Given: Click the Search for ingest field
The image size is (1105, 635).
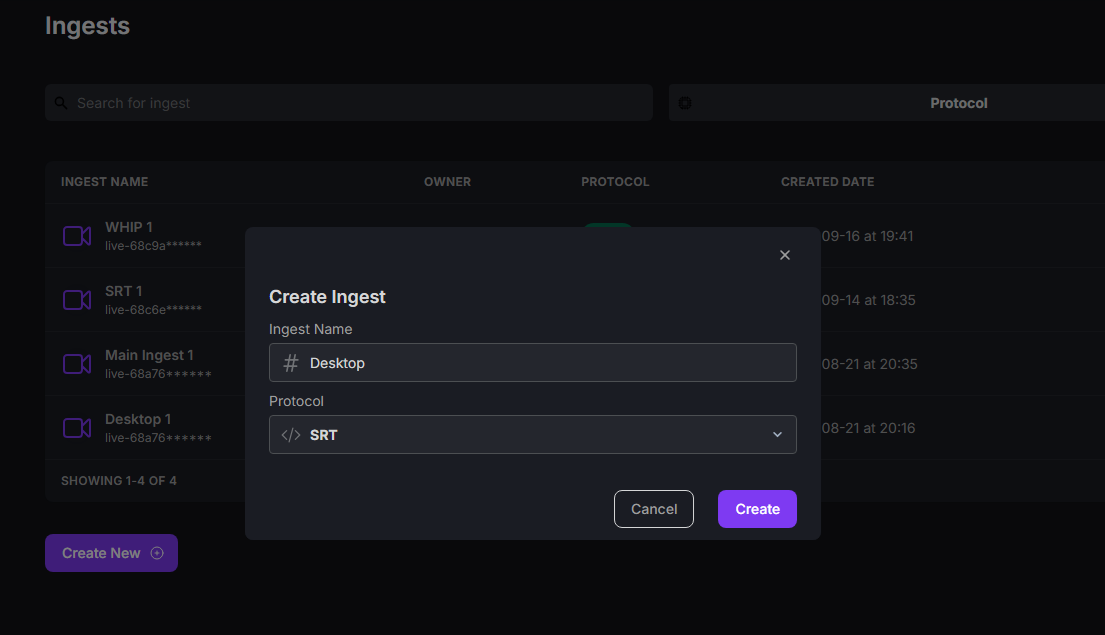Looking at the screenshot, I should (x=349, y=102).
